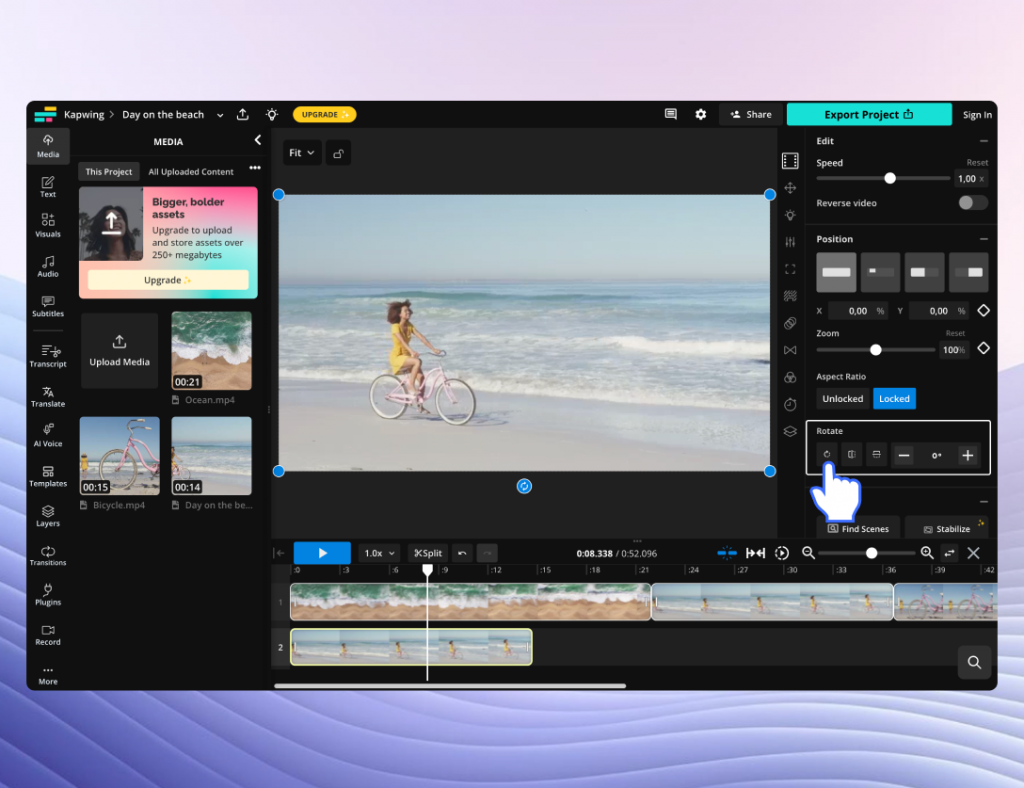Open the 1.0x playback speed dropdown

(379, 553)
